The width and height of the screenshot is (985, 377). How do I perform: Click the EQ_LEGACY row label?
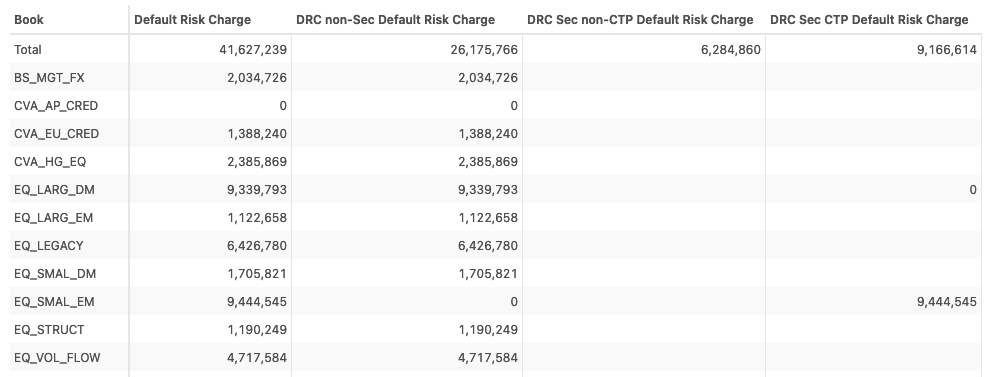tap(48, 246)
